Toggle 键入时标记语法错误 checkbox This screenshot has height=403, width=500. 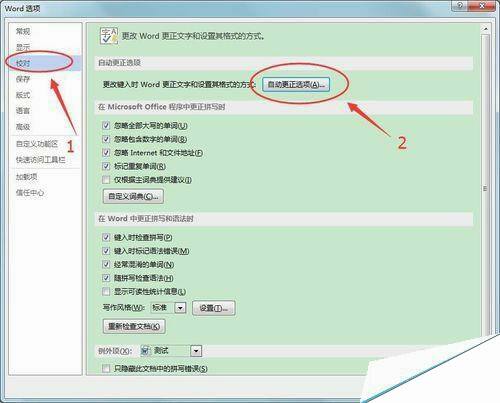[106, 251]
